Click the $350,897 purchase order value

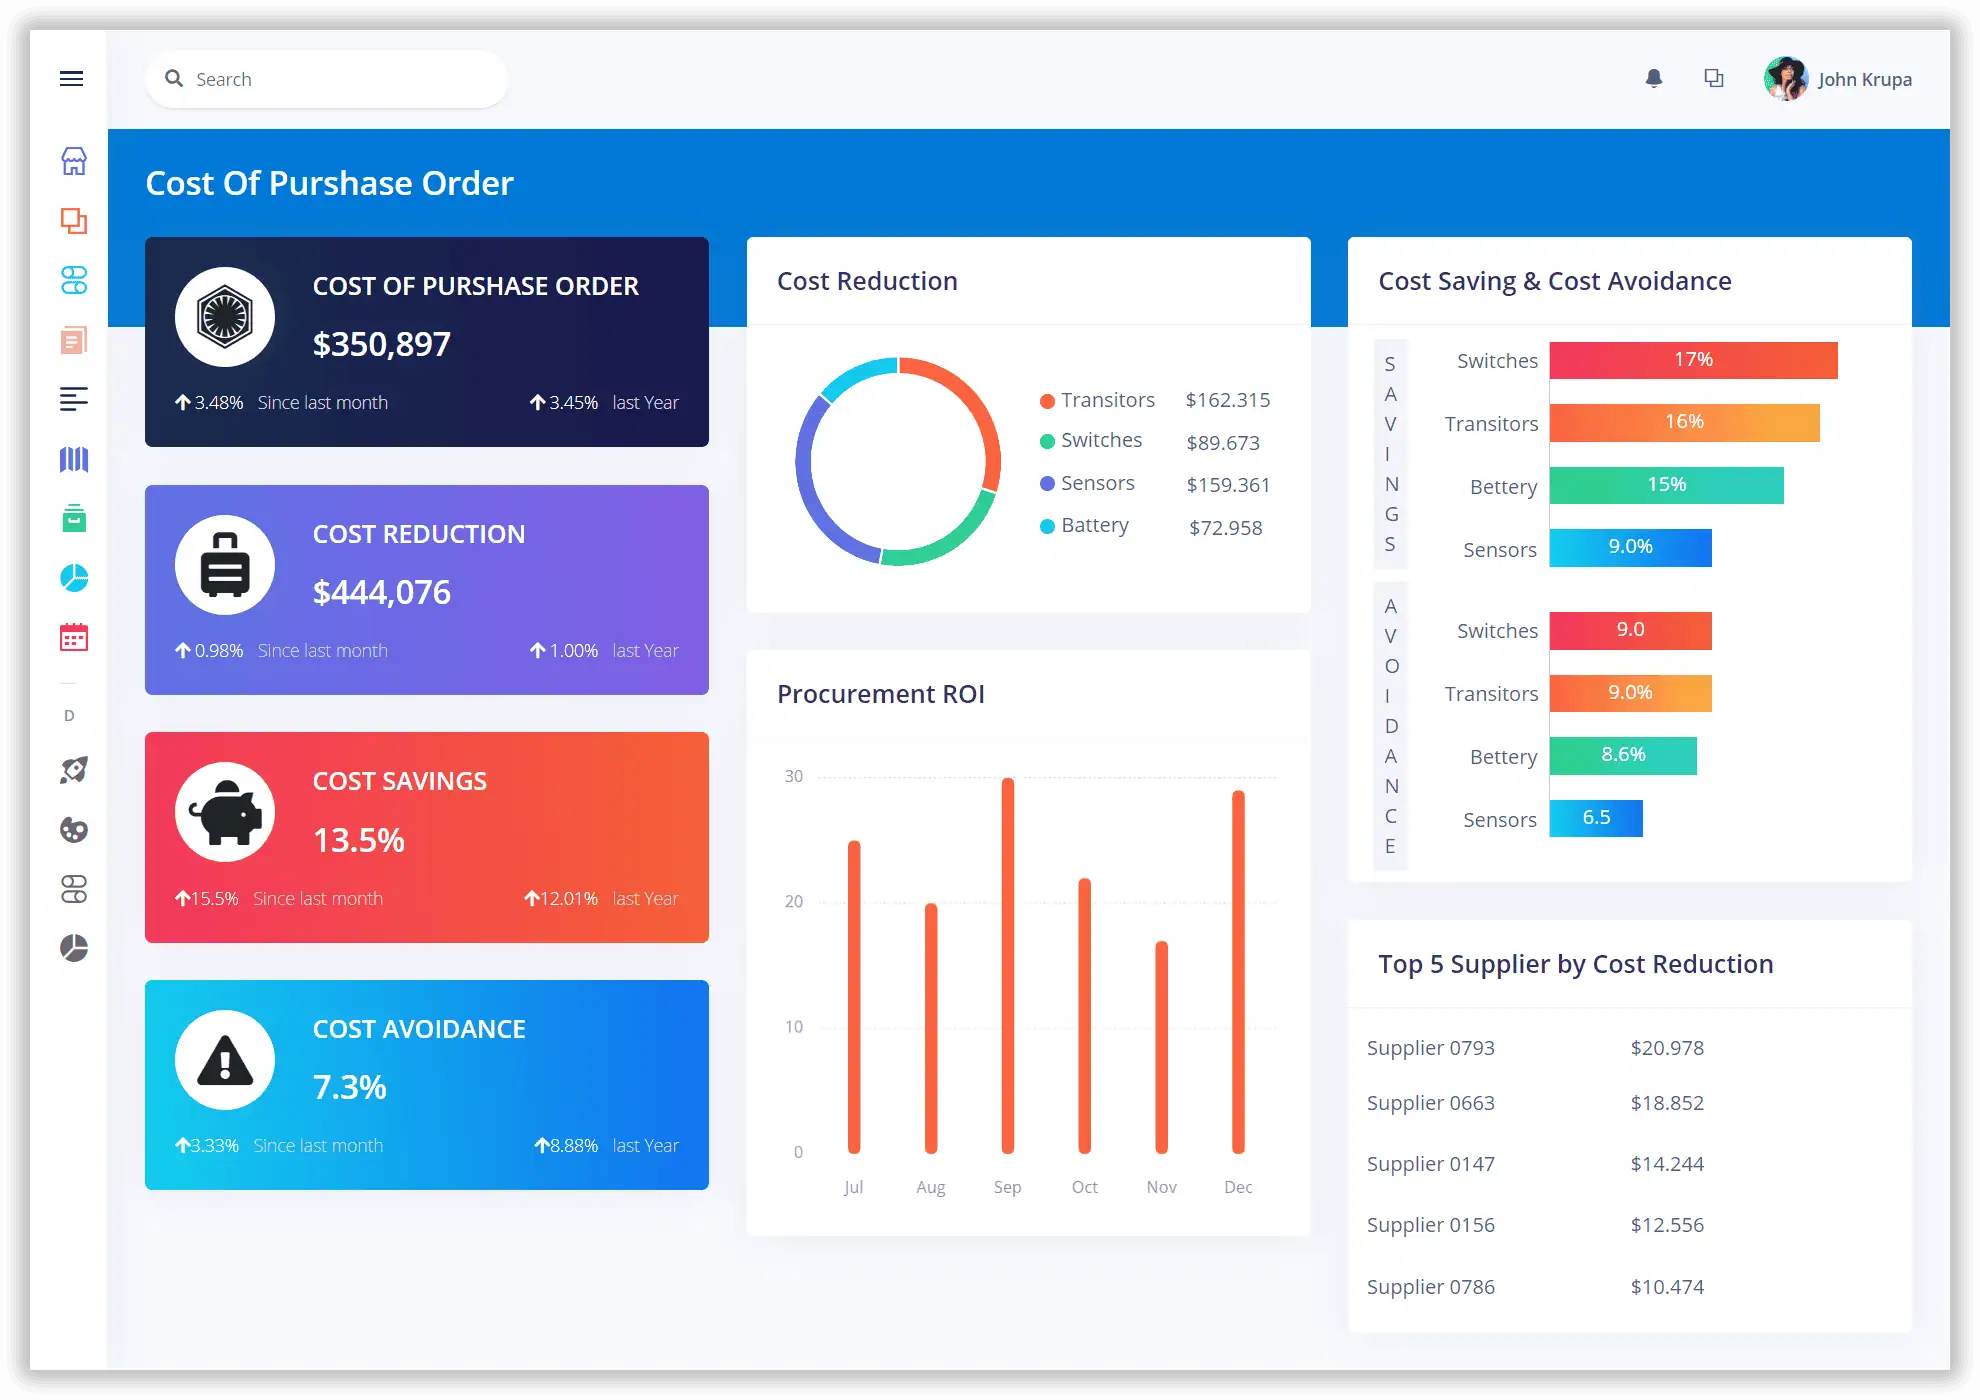[x=382, y=344]
